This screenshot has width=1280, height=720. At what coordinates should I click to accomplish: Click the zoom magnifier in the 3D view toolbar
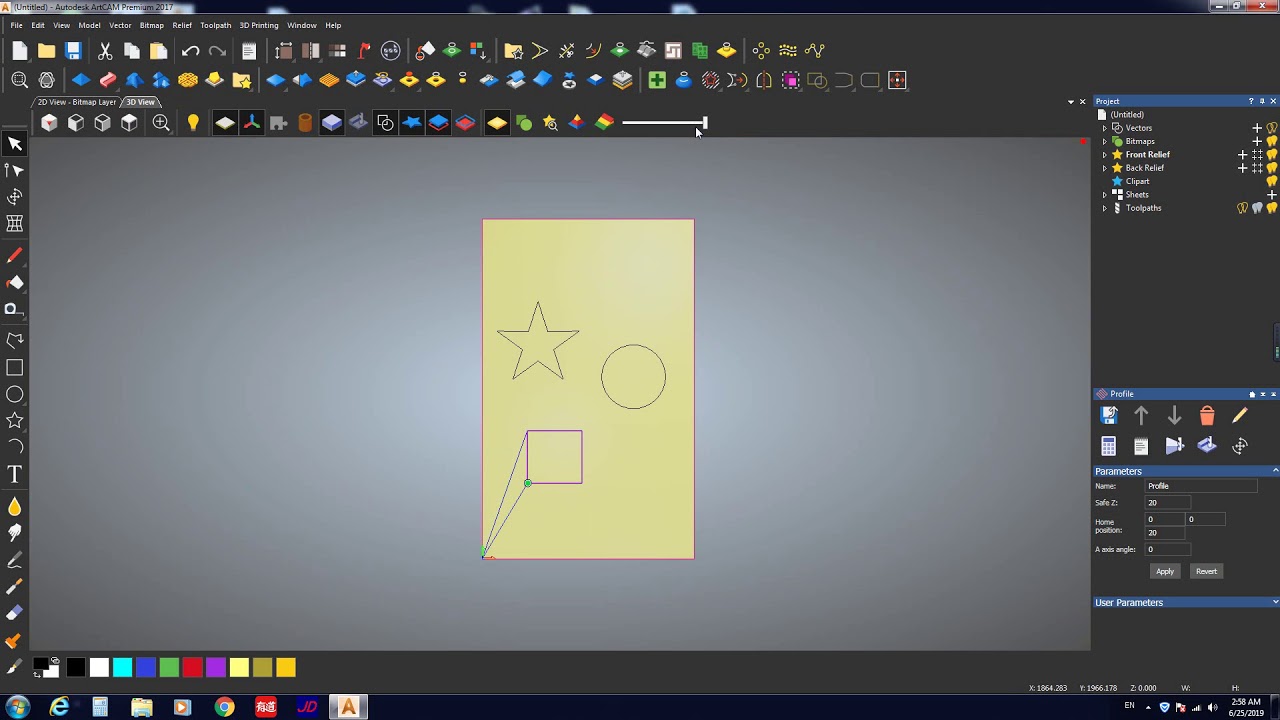coord(160,122)
